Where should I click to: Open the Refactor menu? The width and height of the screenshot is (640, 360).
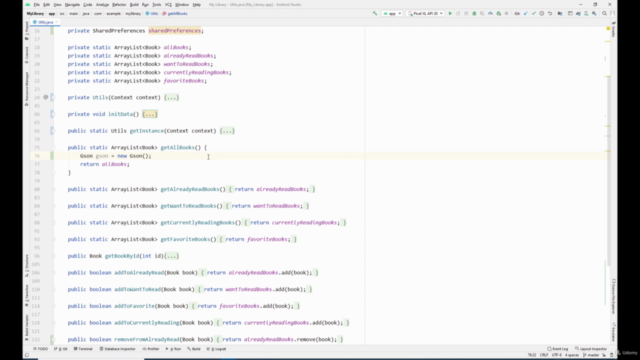tap(119, 4)
